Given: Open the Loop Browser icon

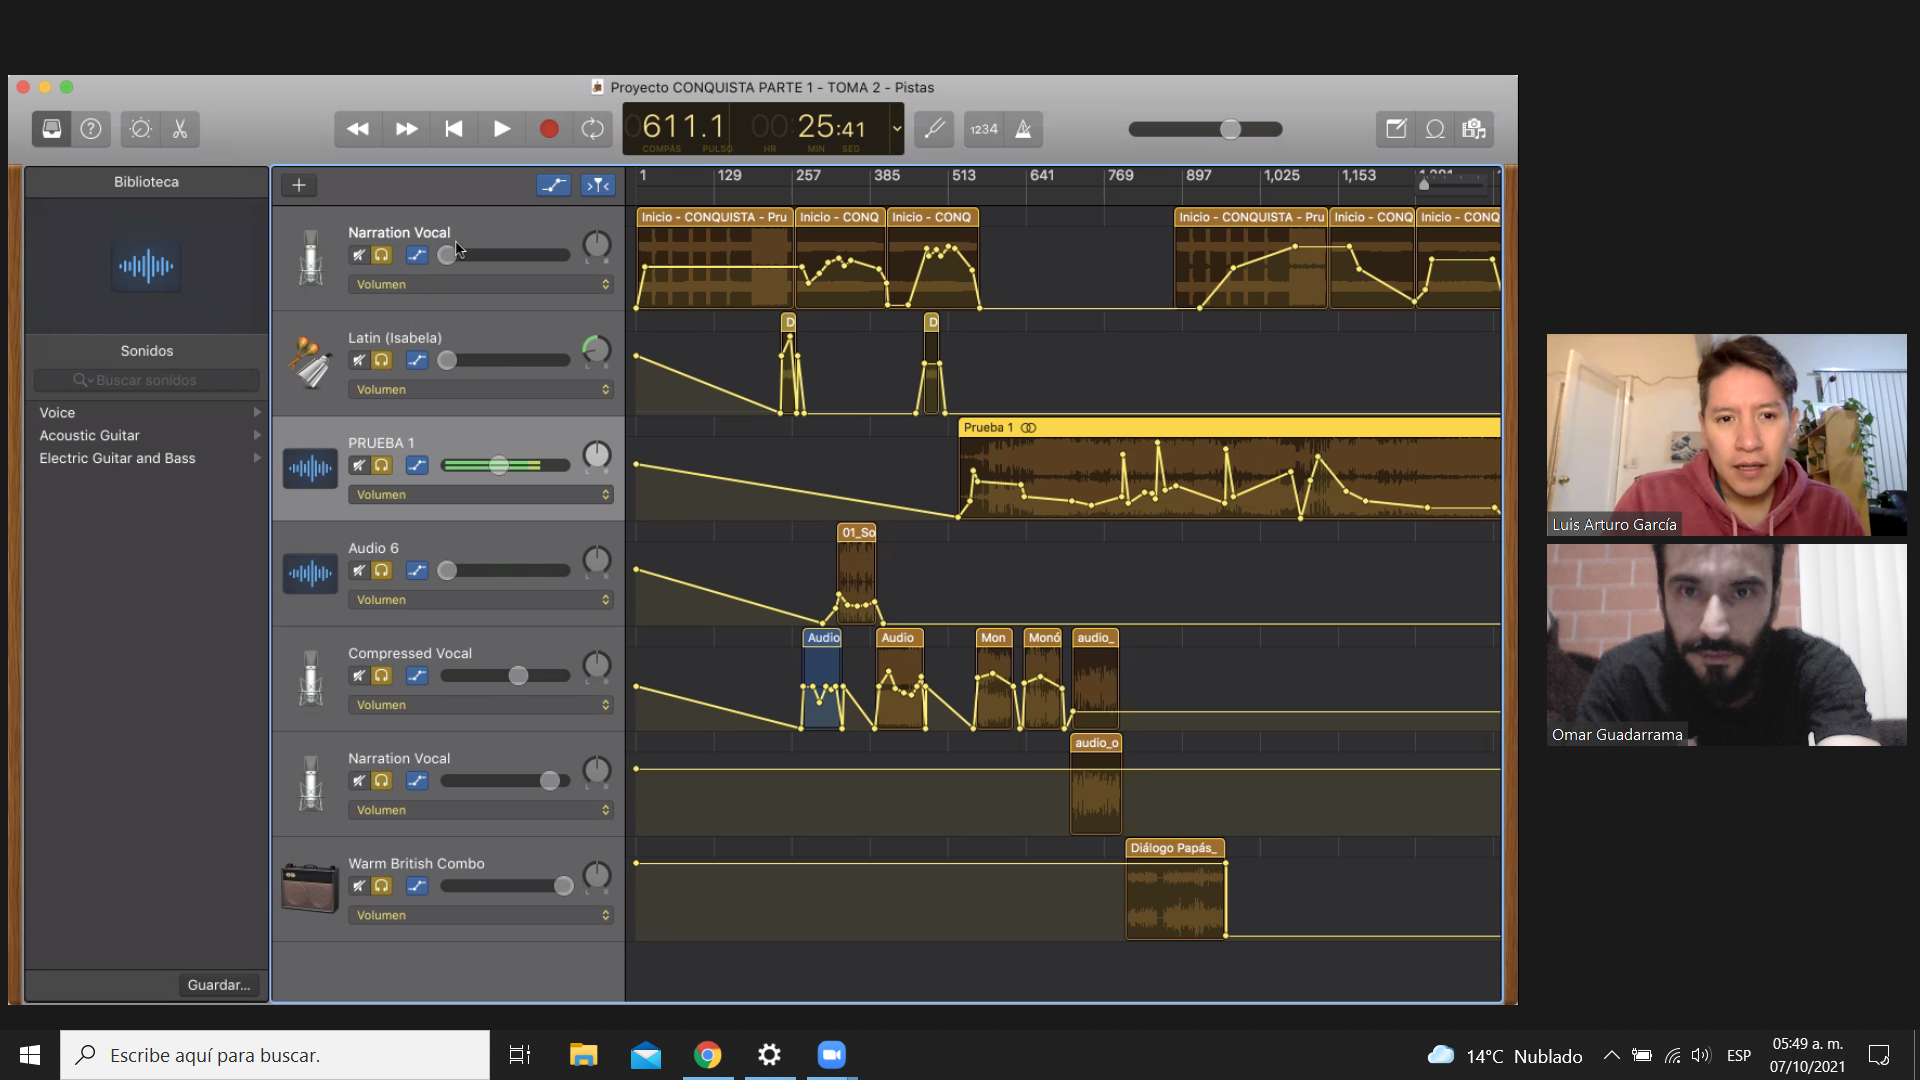Looking at the screenshot, I should [x=1435, y=129].
